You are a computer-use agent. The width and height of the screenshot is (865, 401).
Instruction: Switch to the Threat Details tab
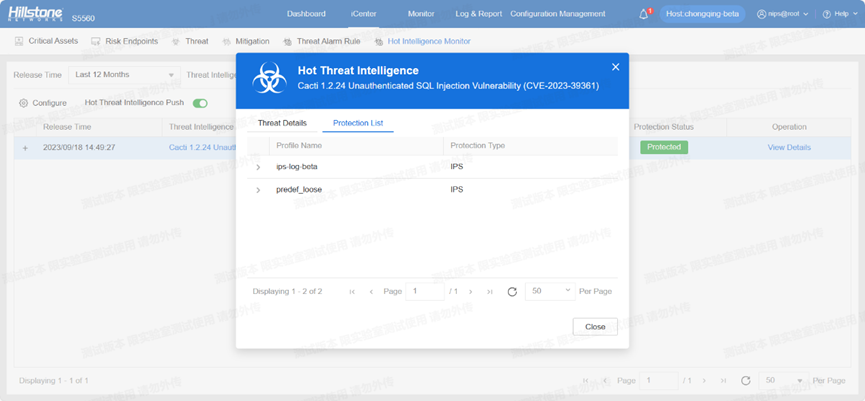click(x=282, y=123)
